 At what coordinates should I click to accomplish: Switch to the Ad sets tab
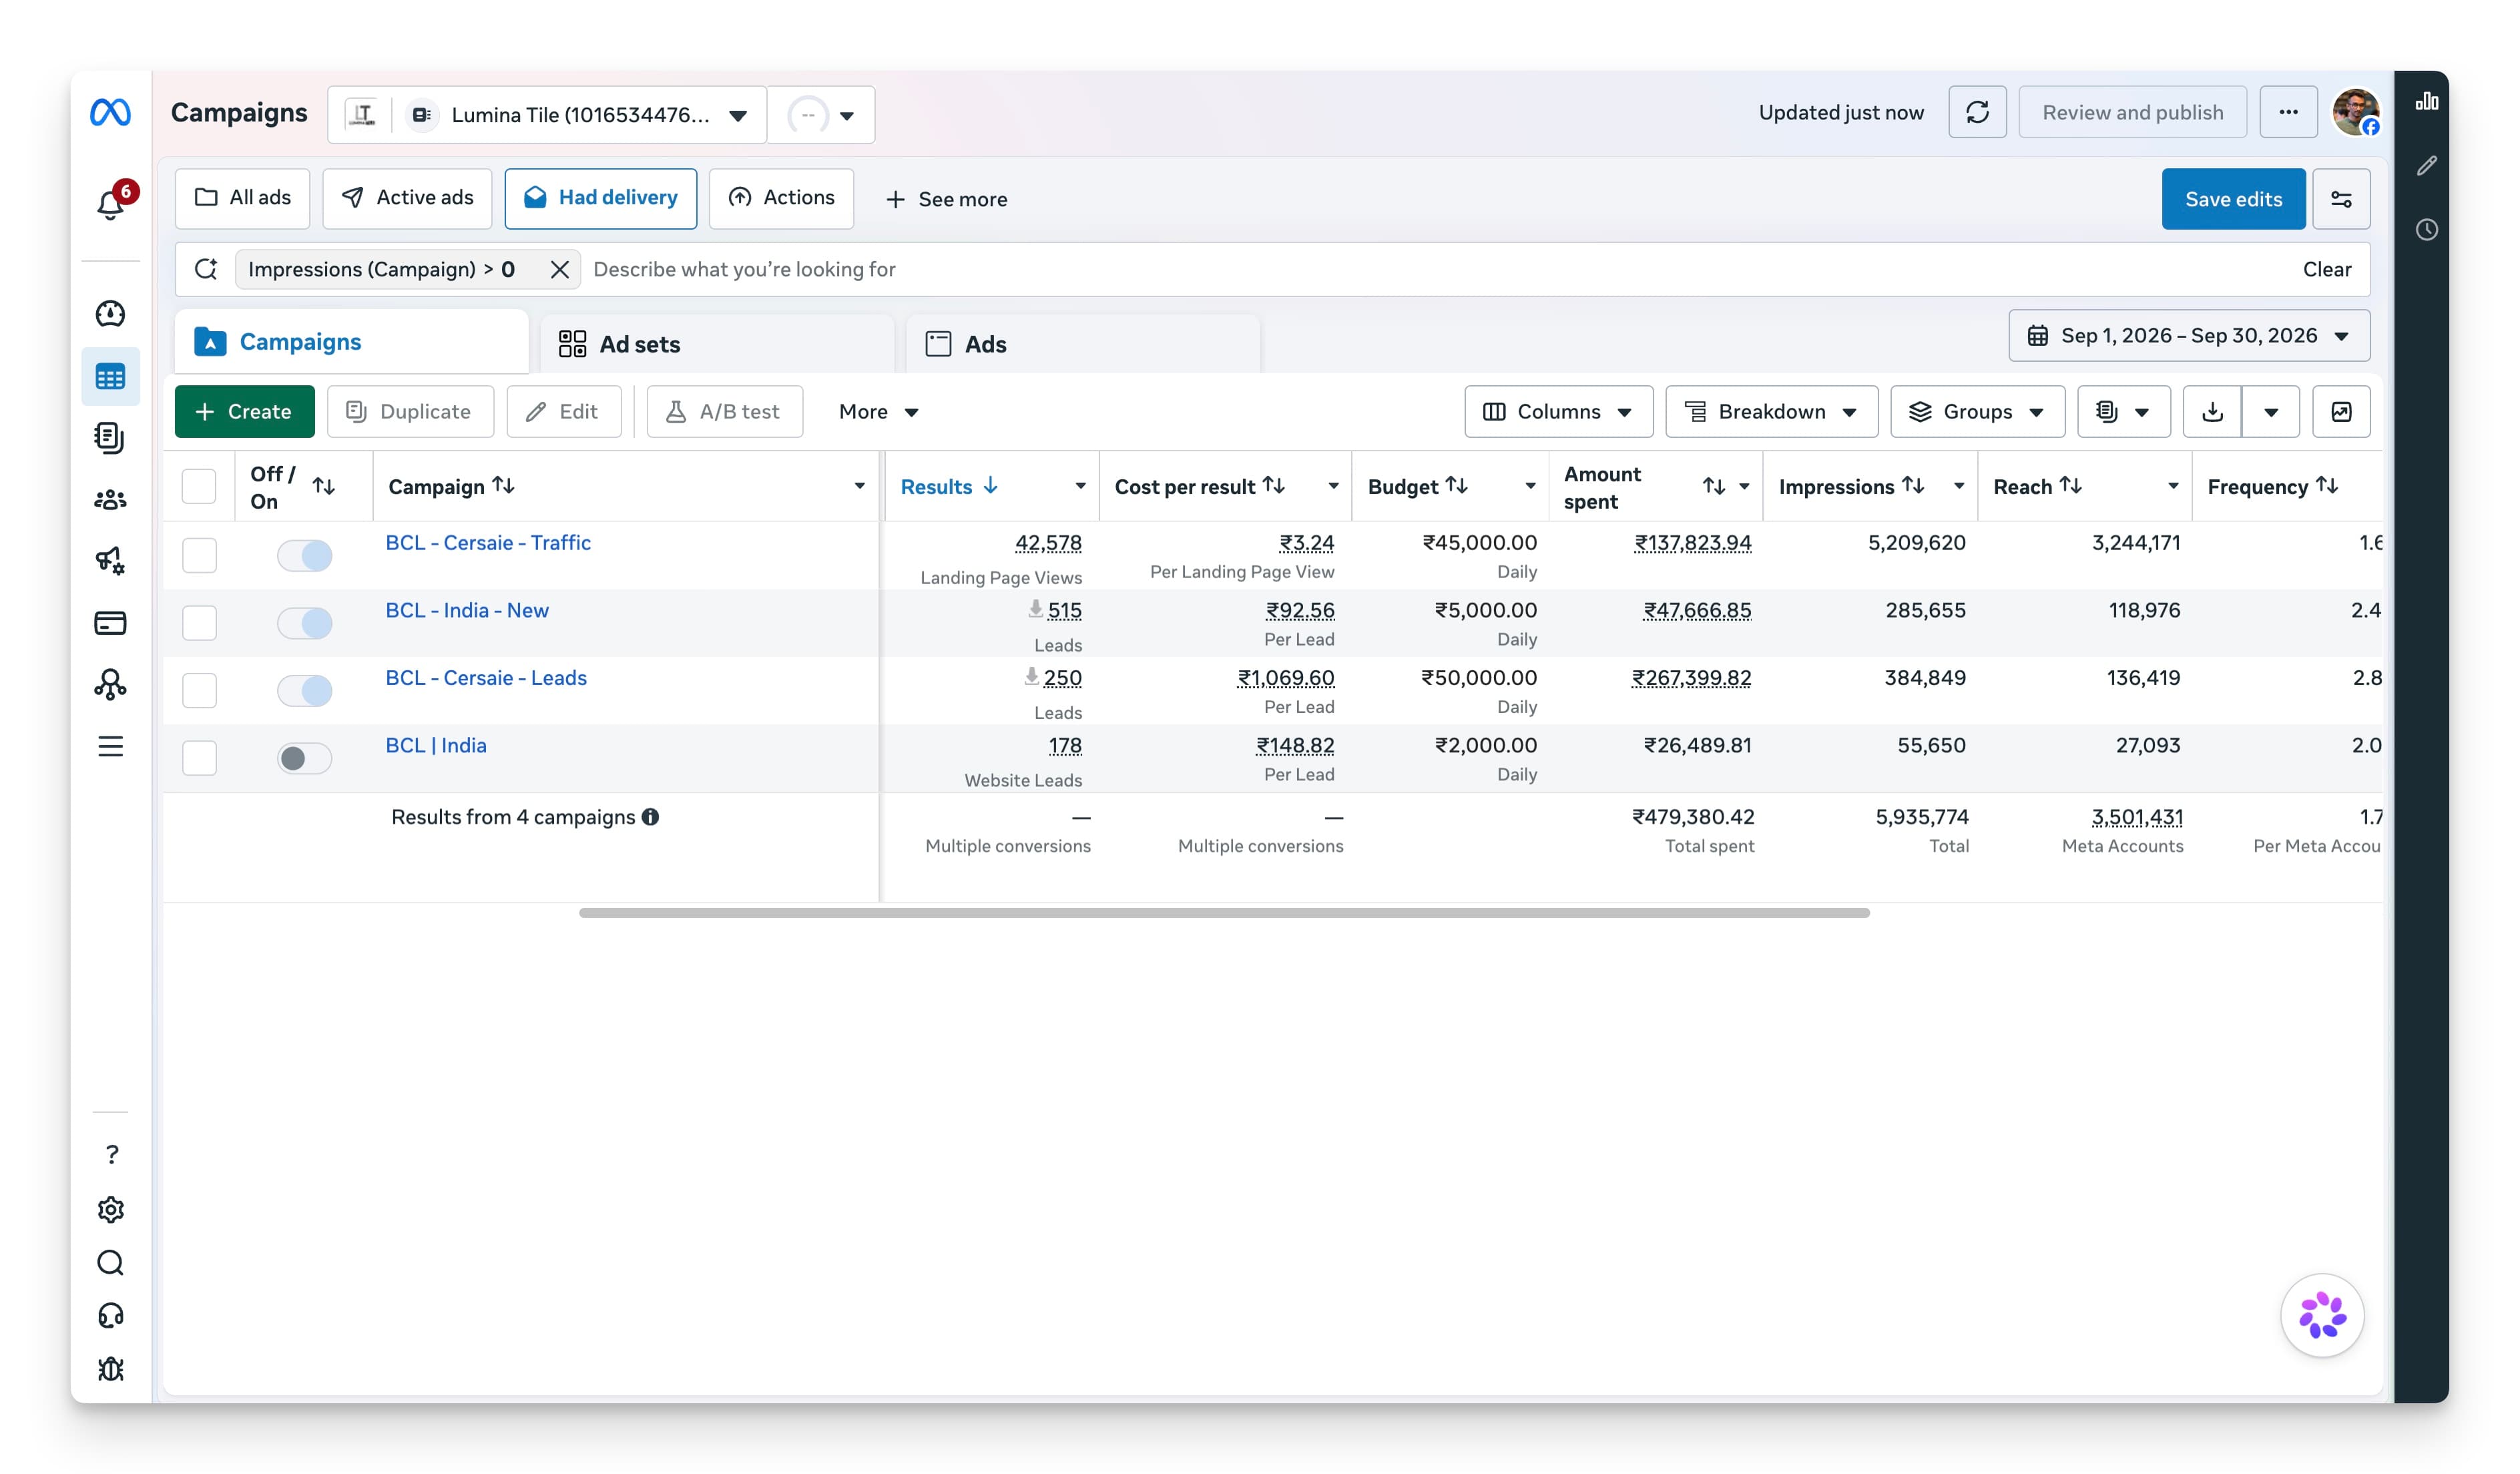pos(717,344)
